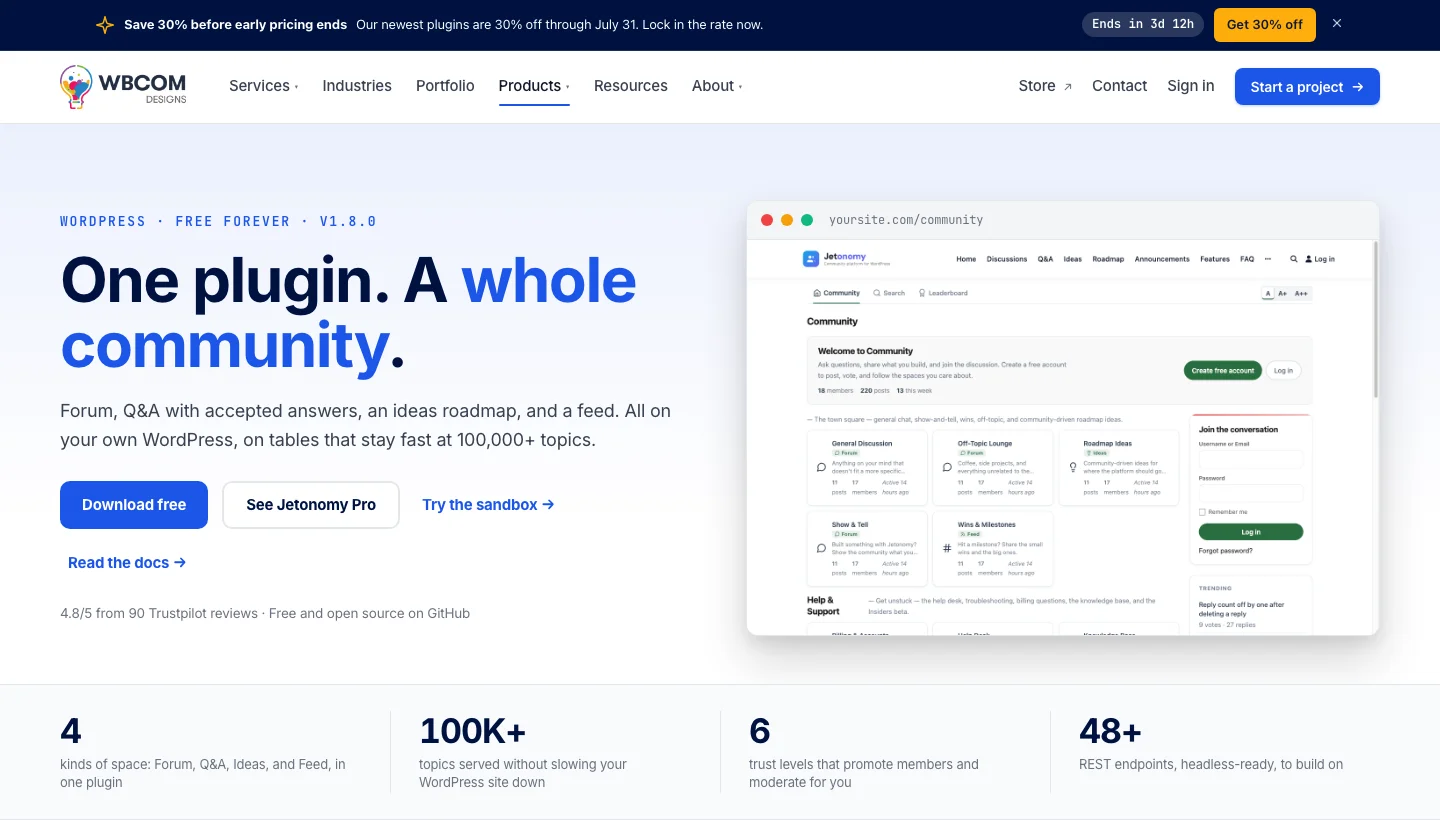Click the Off-Topic Lounge chat bubble icon
Viewport: 1440px width, 820px height.
click(x=947, y=467)
